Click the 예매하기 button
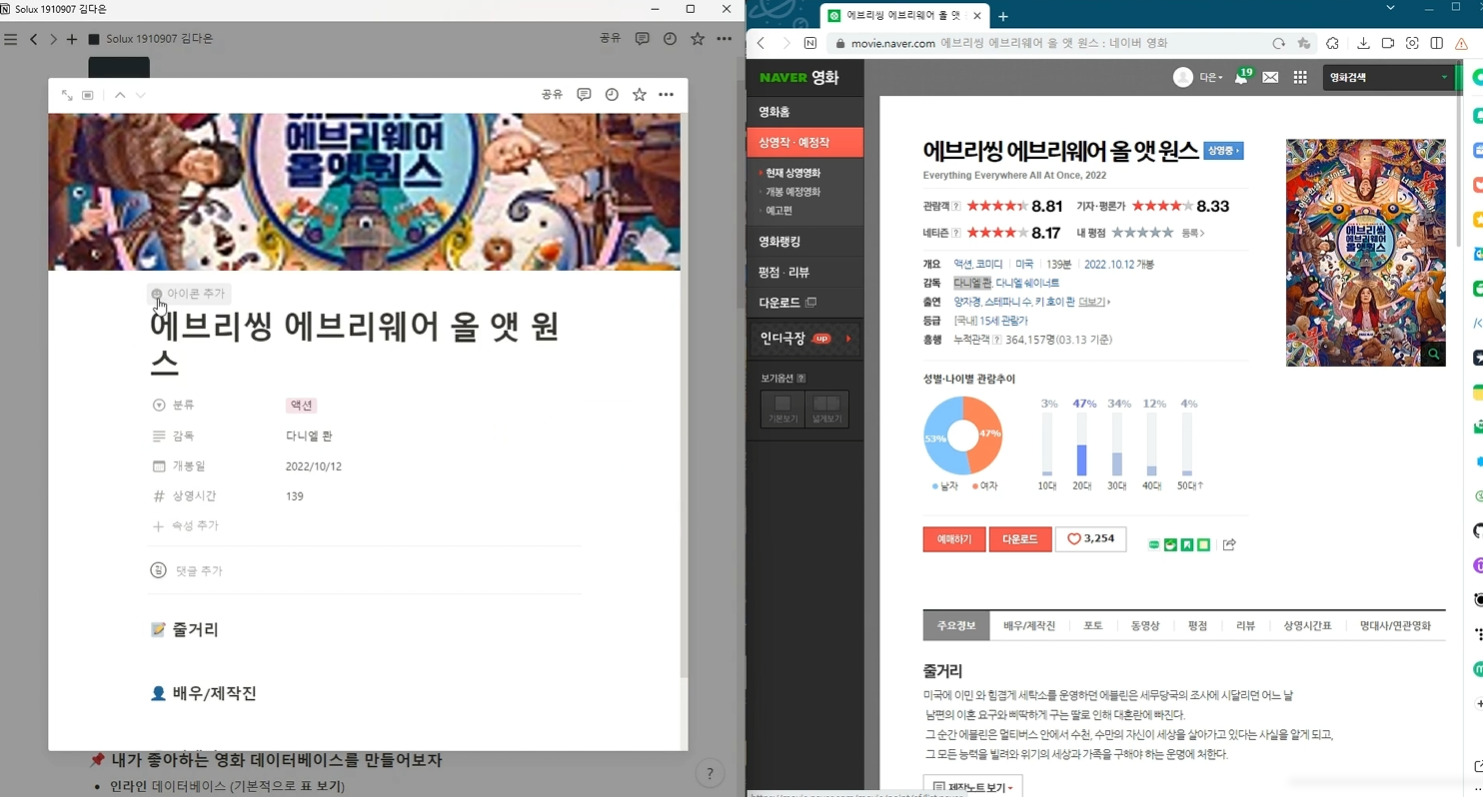This screenshot has width=1483, height=797. (954, 539)
